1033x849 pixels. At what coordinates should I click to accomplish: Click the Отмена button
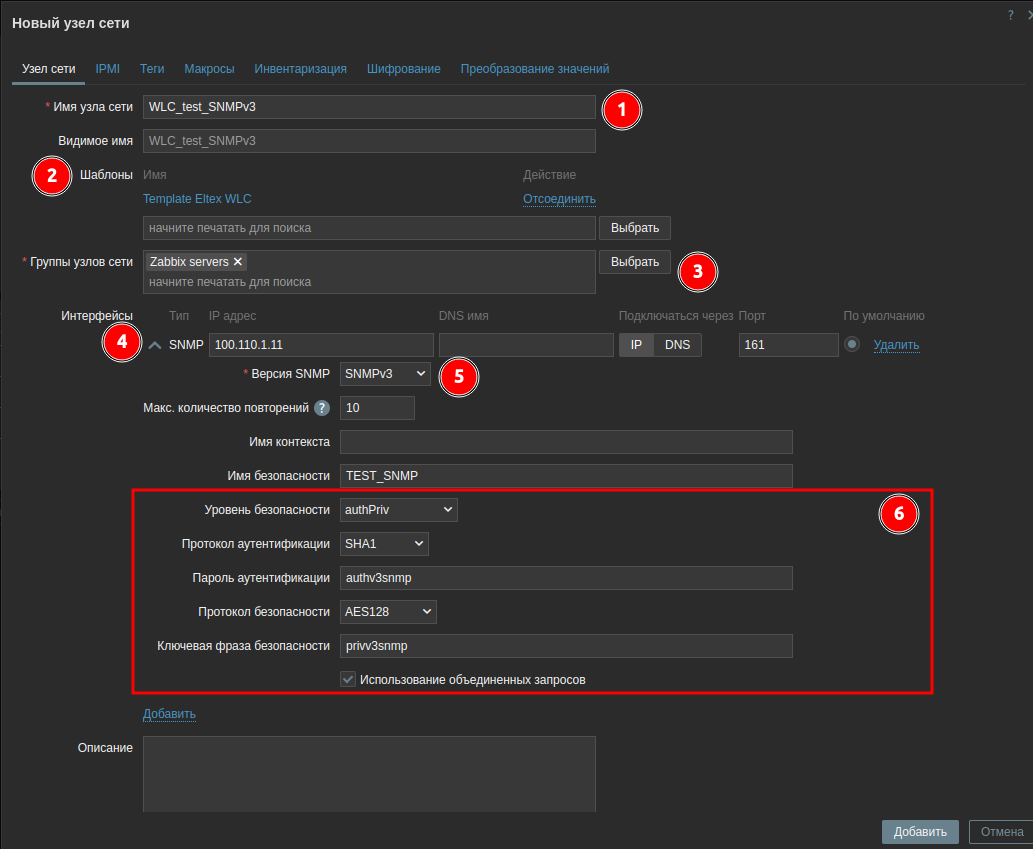[x=1001, y=832]
